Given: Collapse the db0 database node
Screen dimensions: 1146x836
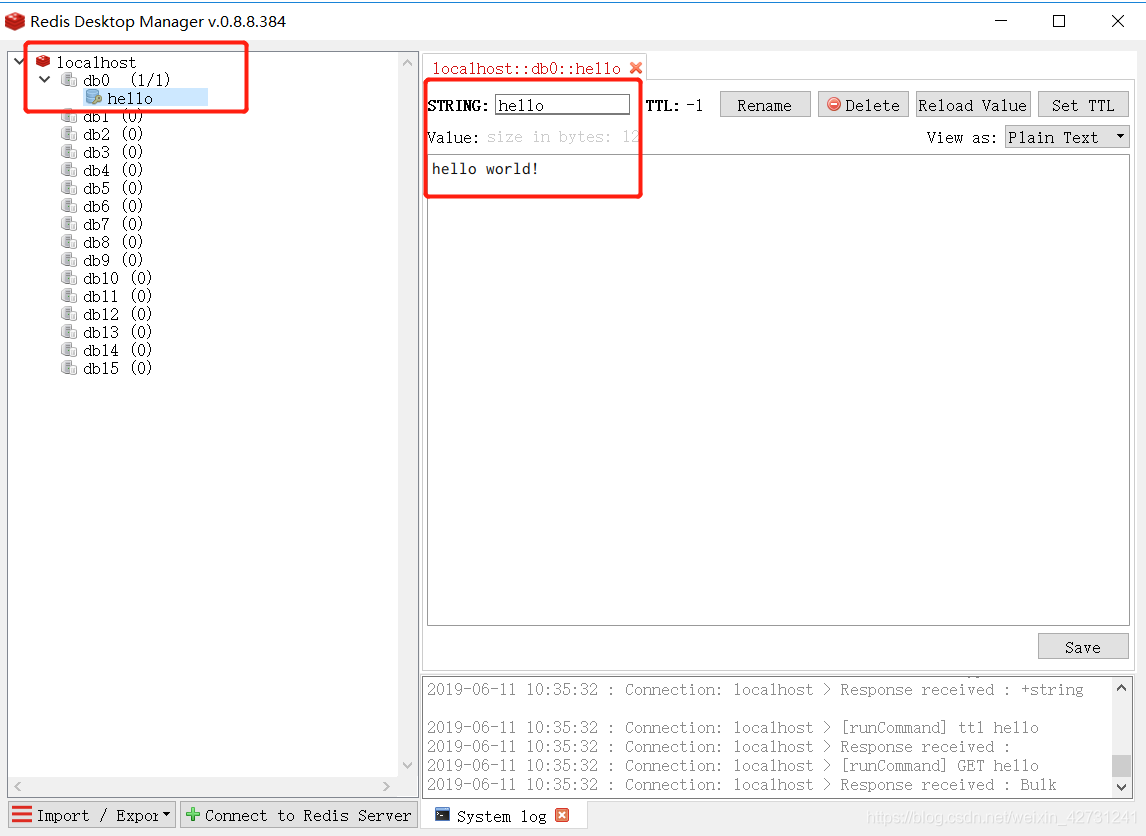Looking at the screenshot, I should pos(45,79).
